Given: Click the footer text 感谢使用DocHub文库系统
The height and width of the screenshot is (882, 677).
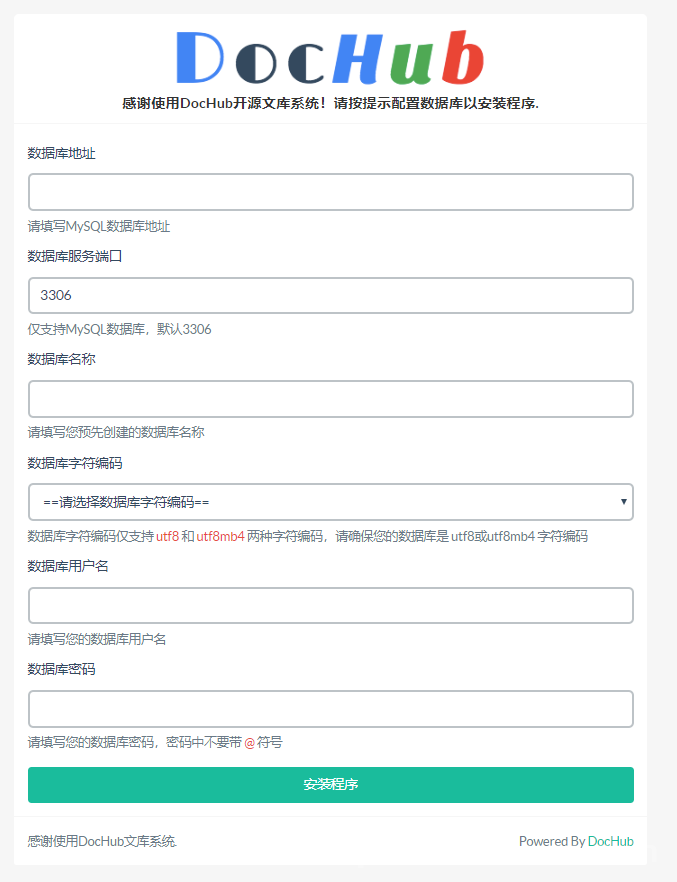Looking at the screenshot, I should [102, 841].
